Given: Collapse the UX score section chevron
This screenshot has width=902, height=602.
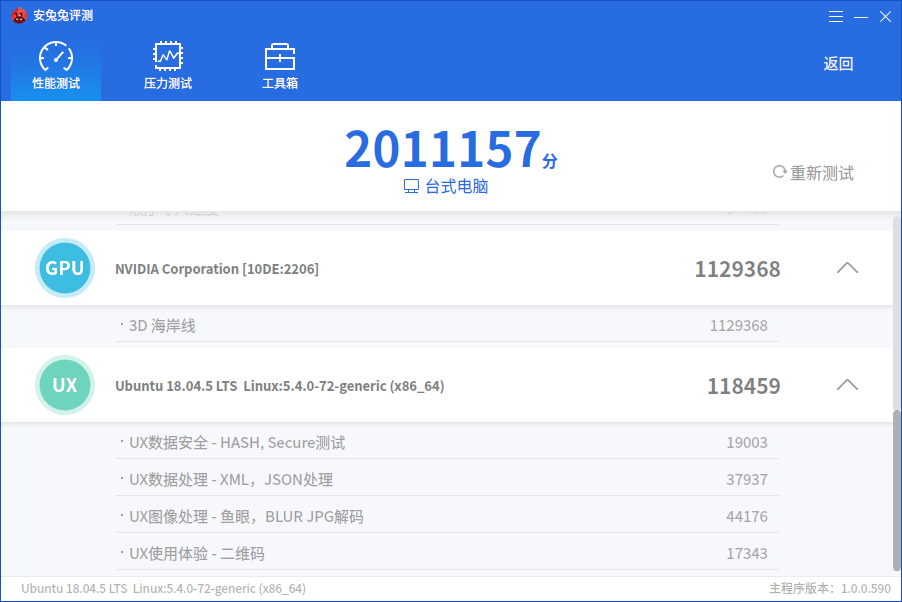Looking at the screenshot, I should (847, 384).
